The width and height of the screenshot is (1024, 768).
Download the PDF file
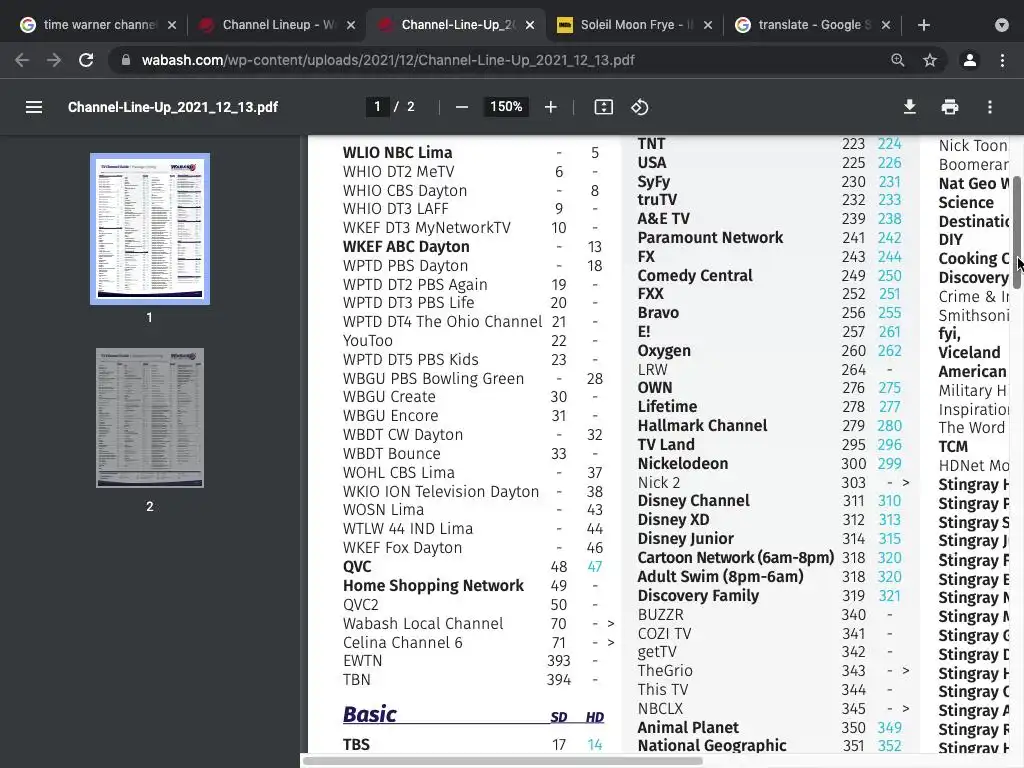click(x=910, y=107)
